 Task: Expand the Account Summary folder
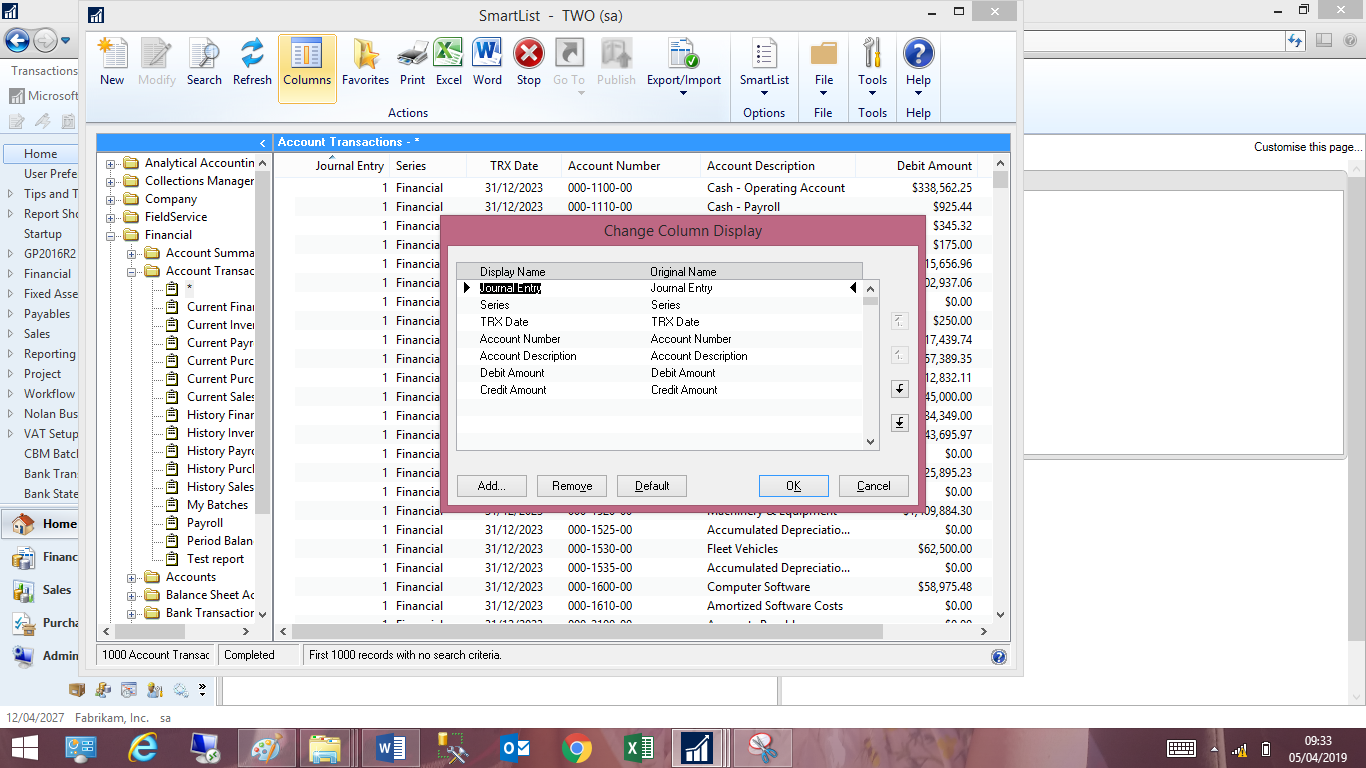coord(132,253)
